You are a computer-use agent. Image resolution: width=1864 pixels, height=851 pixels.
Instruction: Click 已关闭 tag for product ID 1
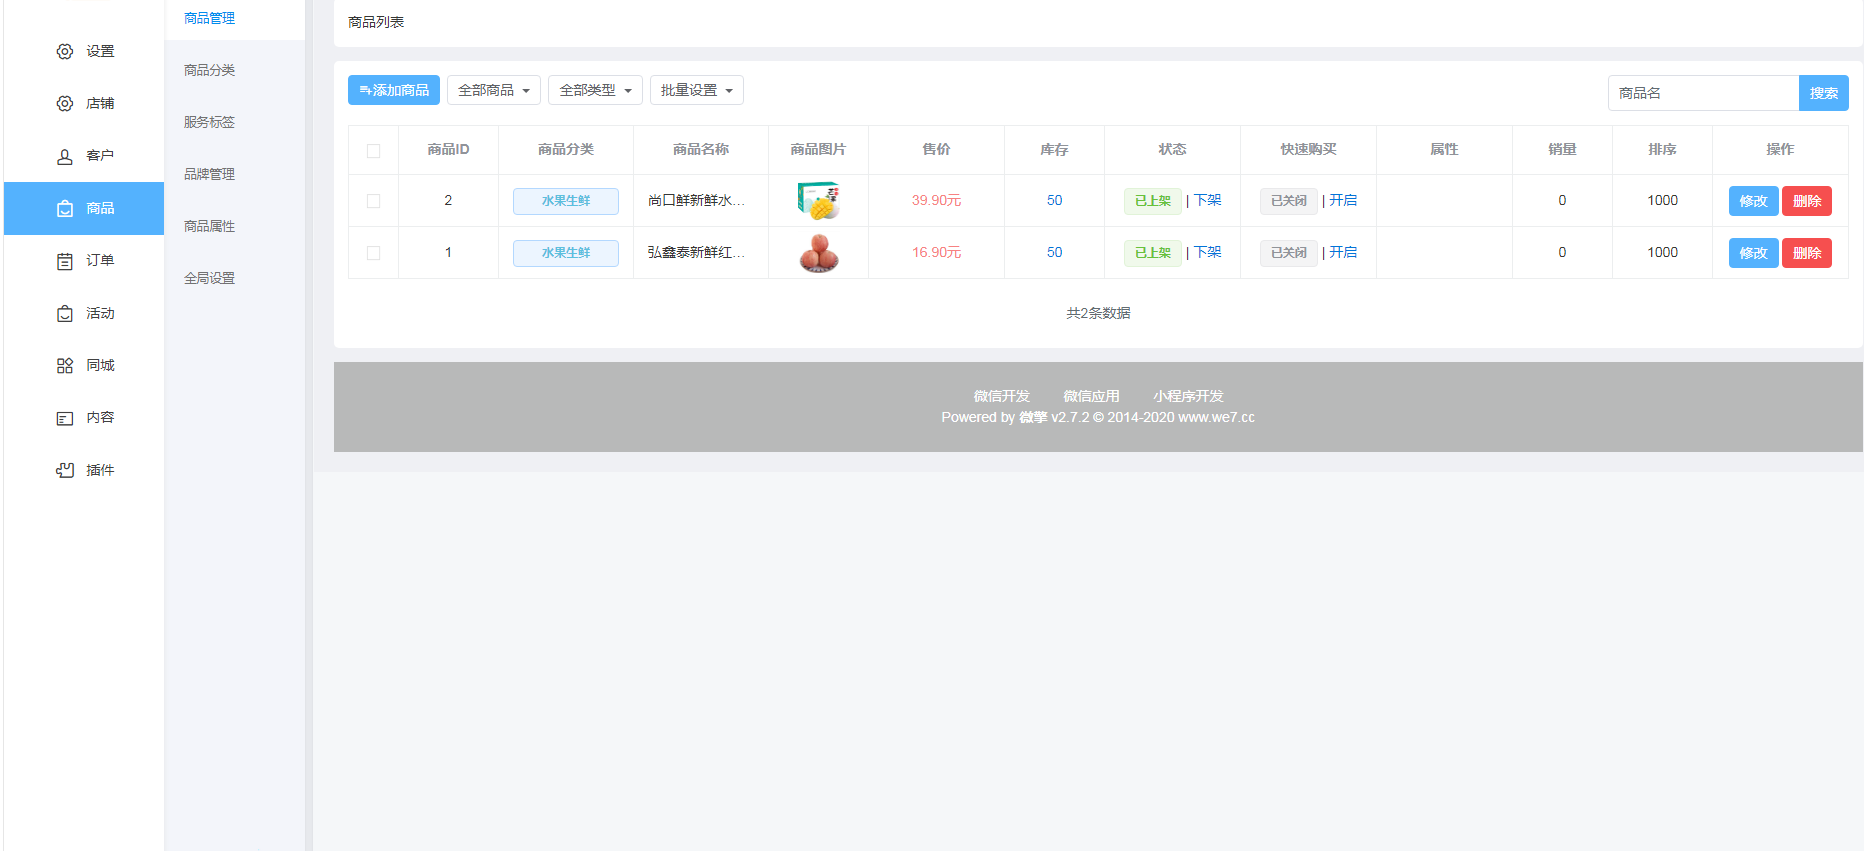[1289, 253]
